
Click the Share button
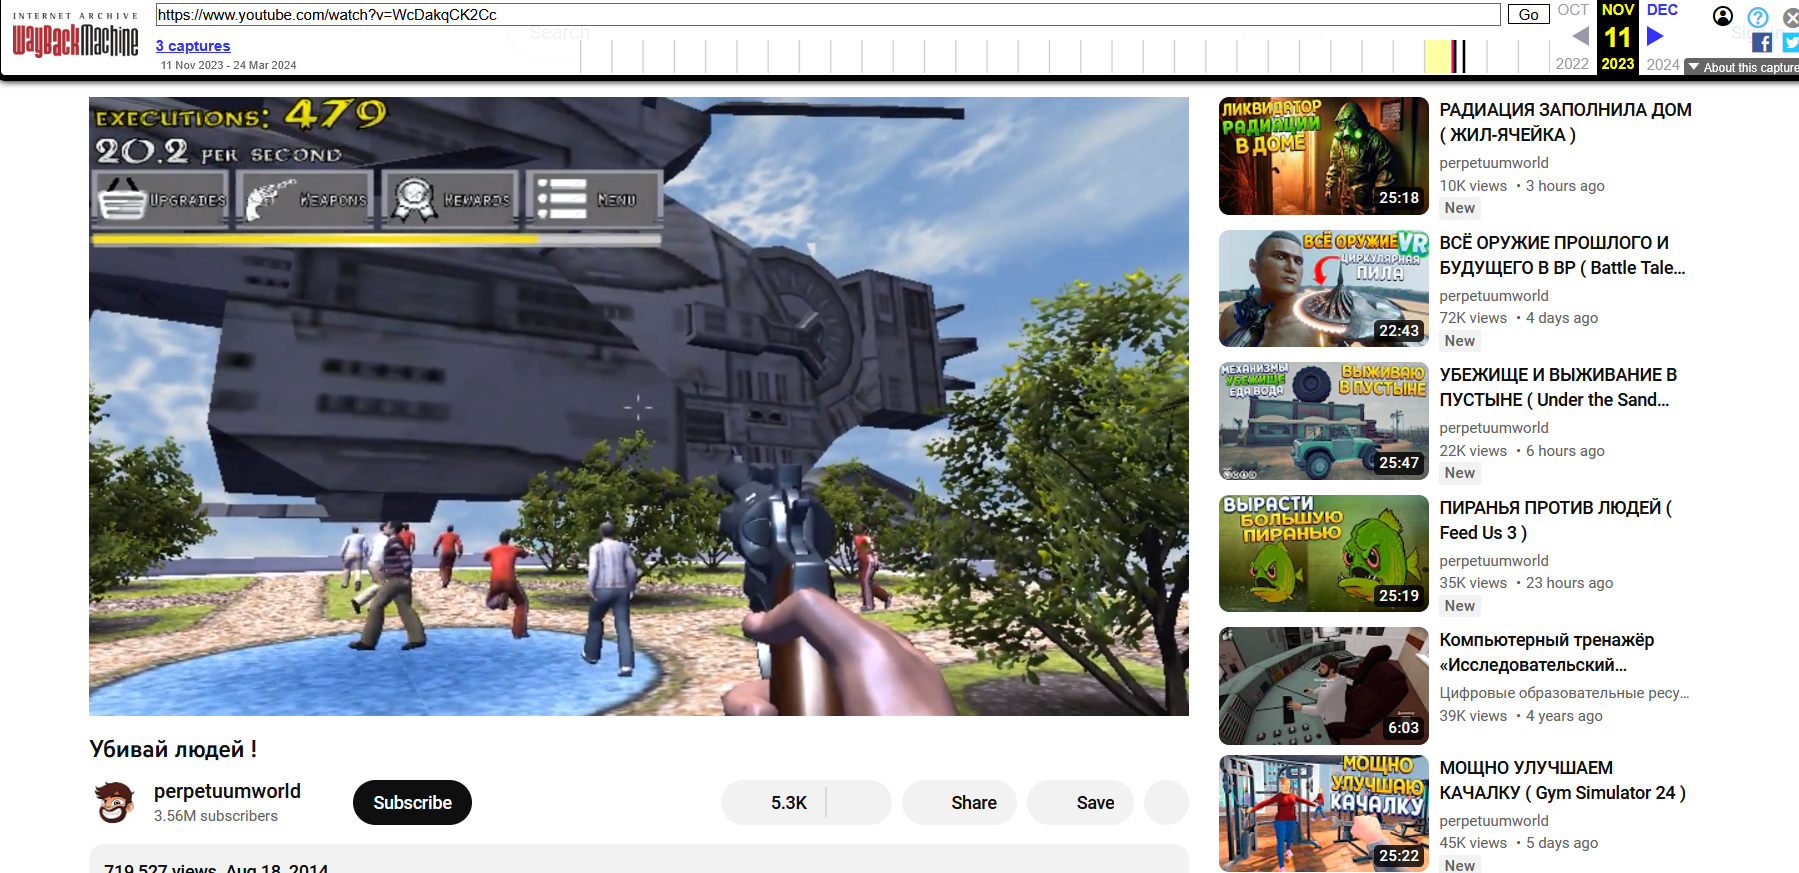pos(959,803)
